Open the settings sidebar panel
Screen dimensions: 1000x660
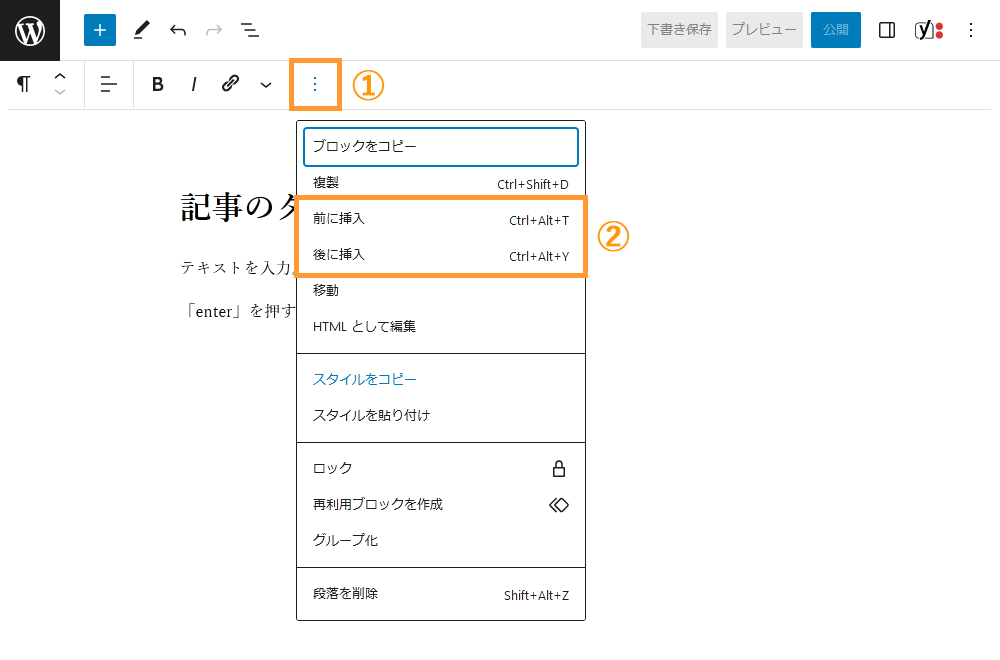click(886, 30)
